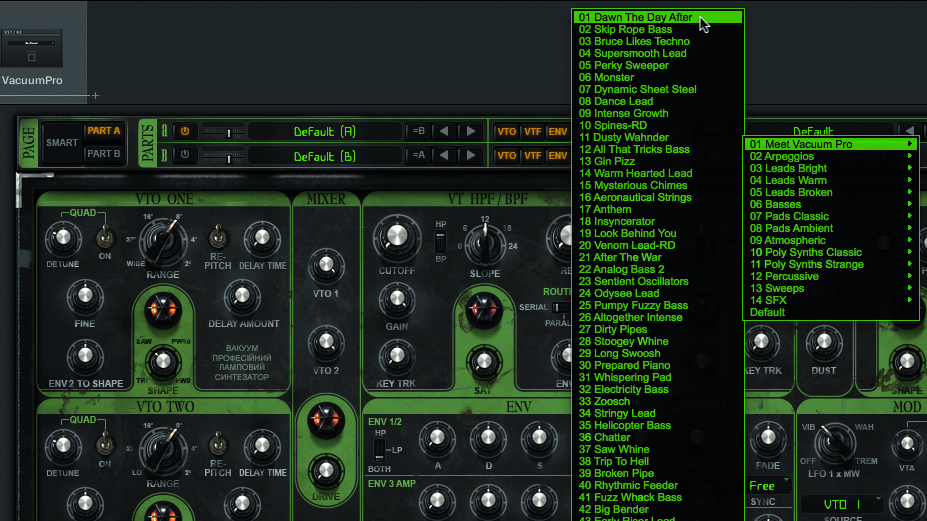
Task: Toggle ENV 1/2 HP/LP/Both switch
Action: (380, 450)
